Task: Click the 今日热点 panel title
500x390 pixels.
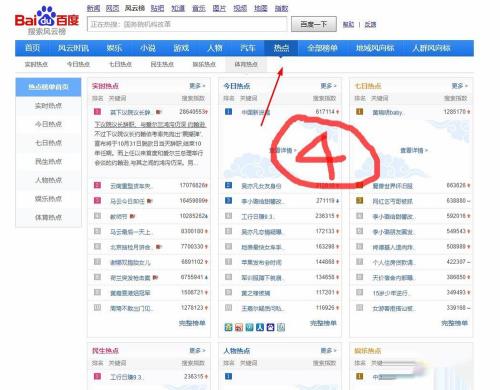Action: pyautogui.click(x=237, y=86)
